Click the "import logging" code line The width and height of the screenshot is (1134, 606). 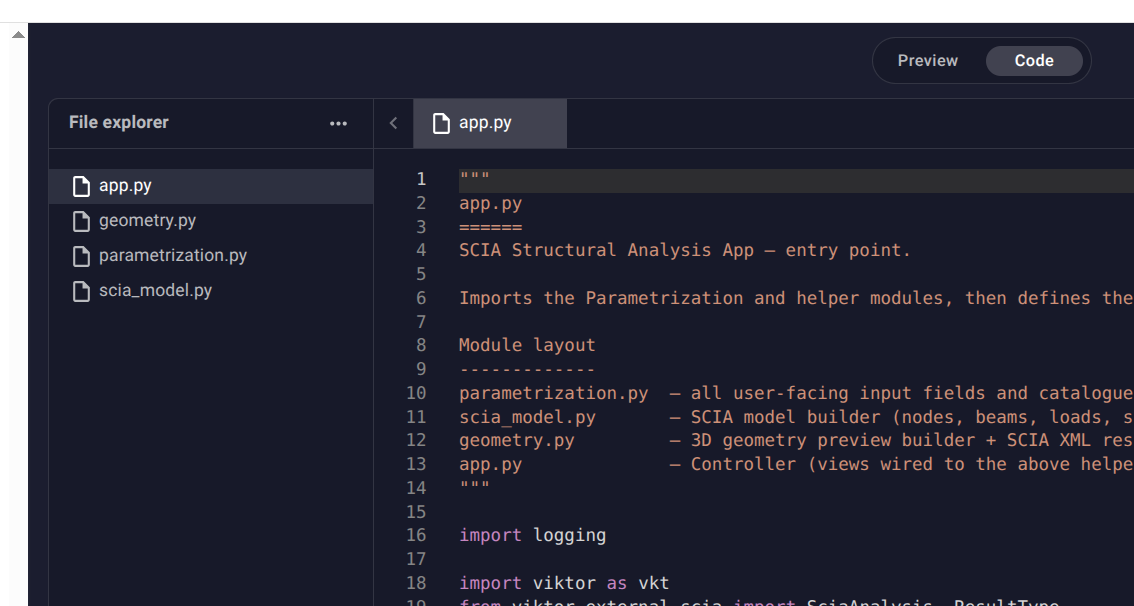[532, 536]
